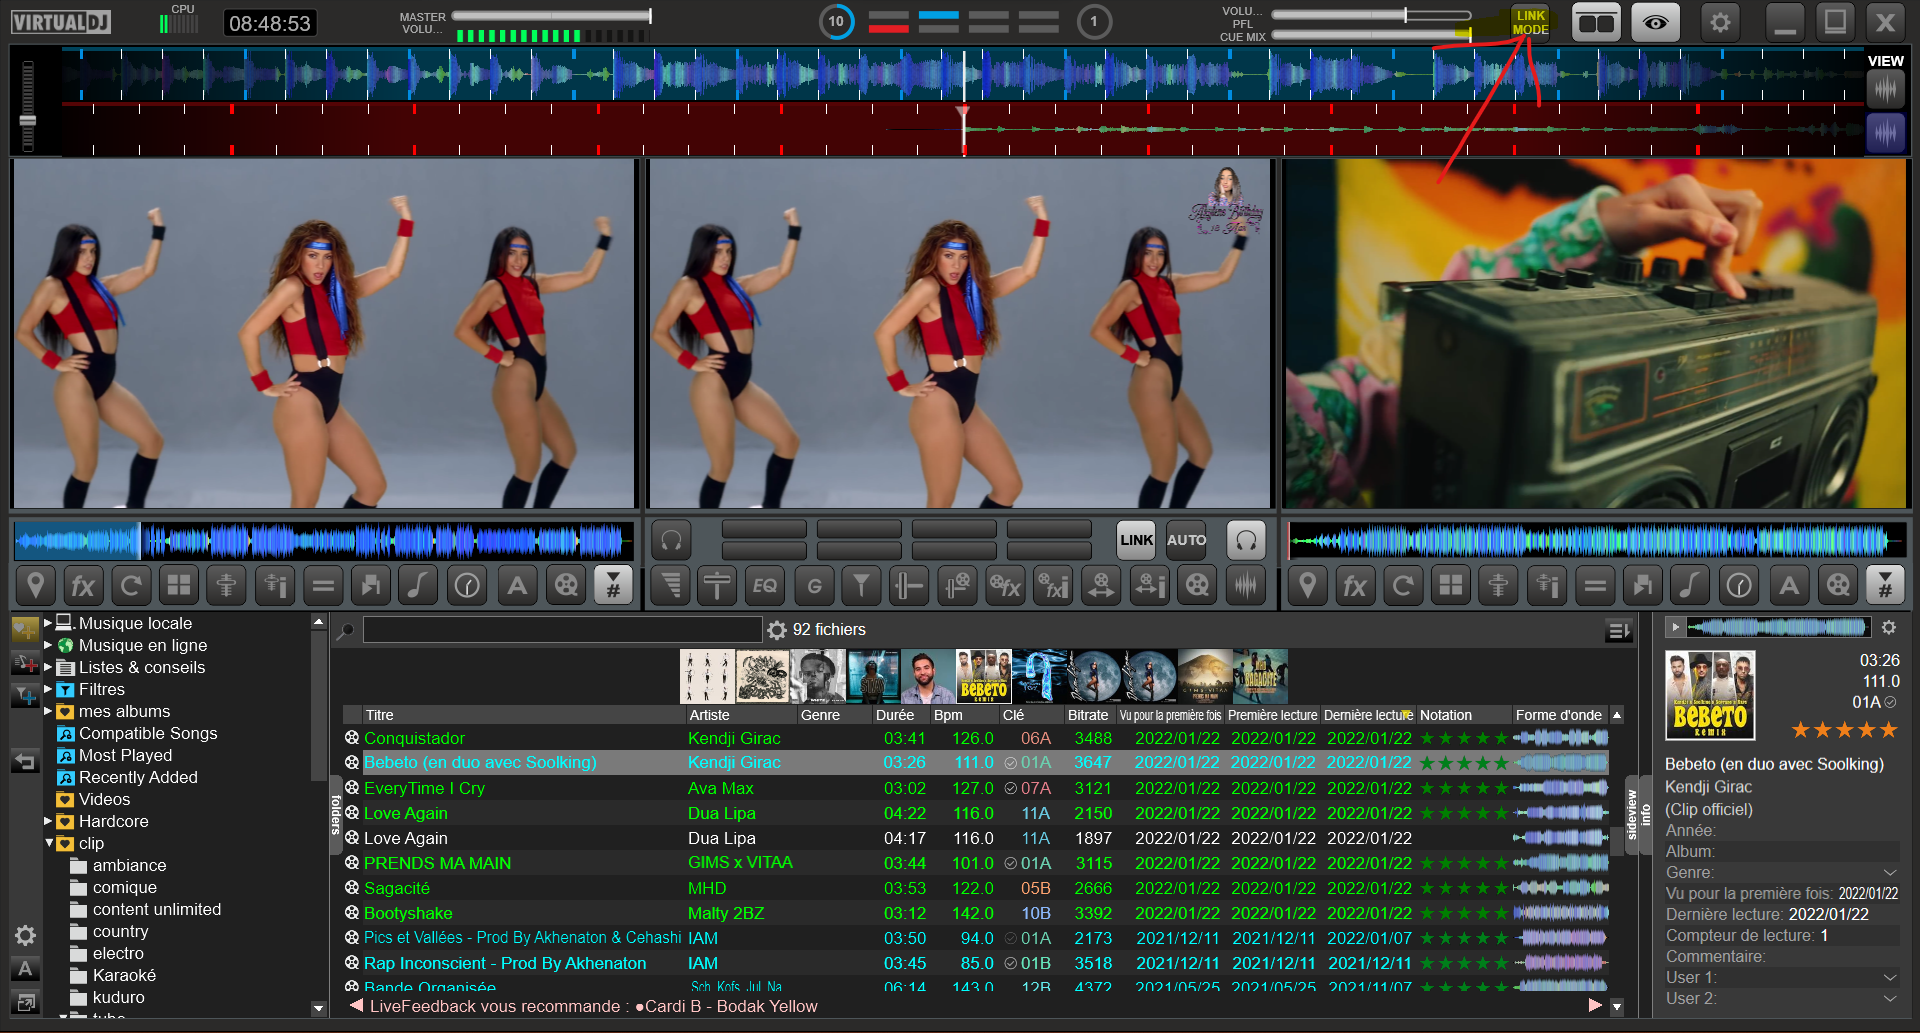Sort the song list by Bpm column

coord(948,715)
